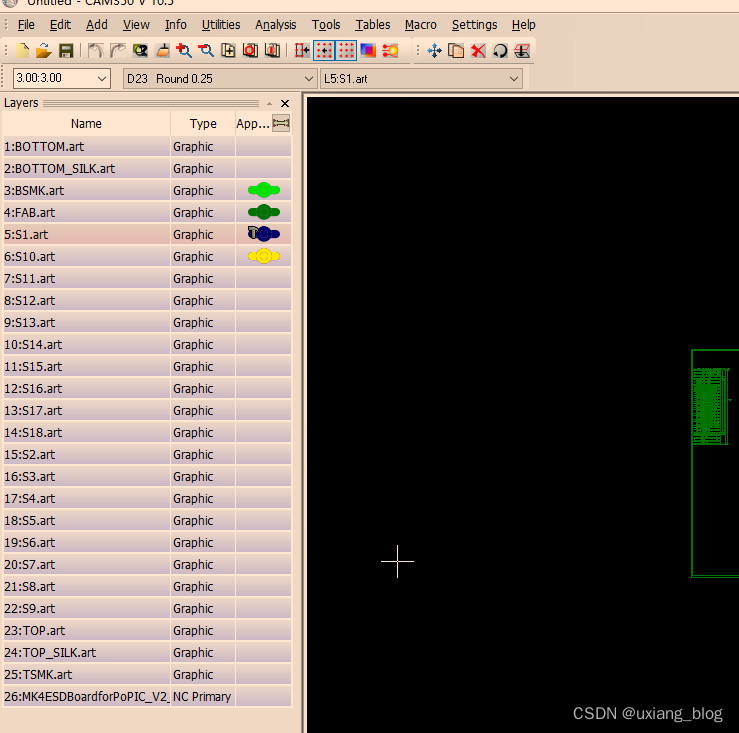The image size is (739, 733).
Task: Click the highlight sun-shaped toolbar icon
Action: pos(390,50)
